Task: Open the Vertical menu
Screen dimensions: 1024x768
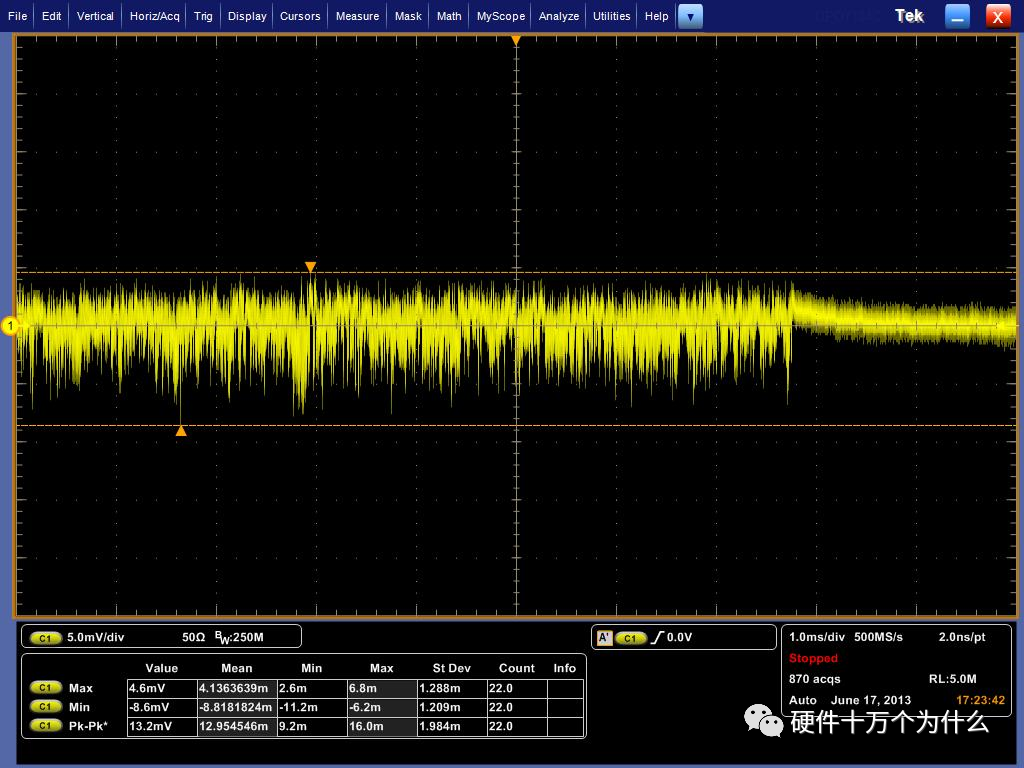Action: click(x=95, y=16)
